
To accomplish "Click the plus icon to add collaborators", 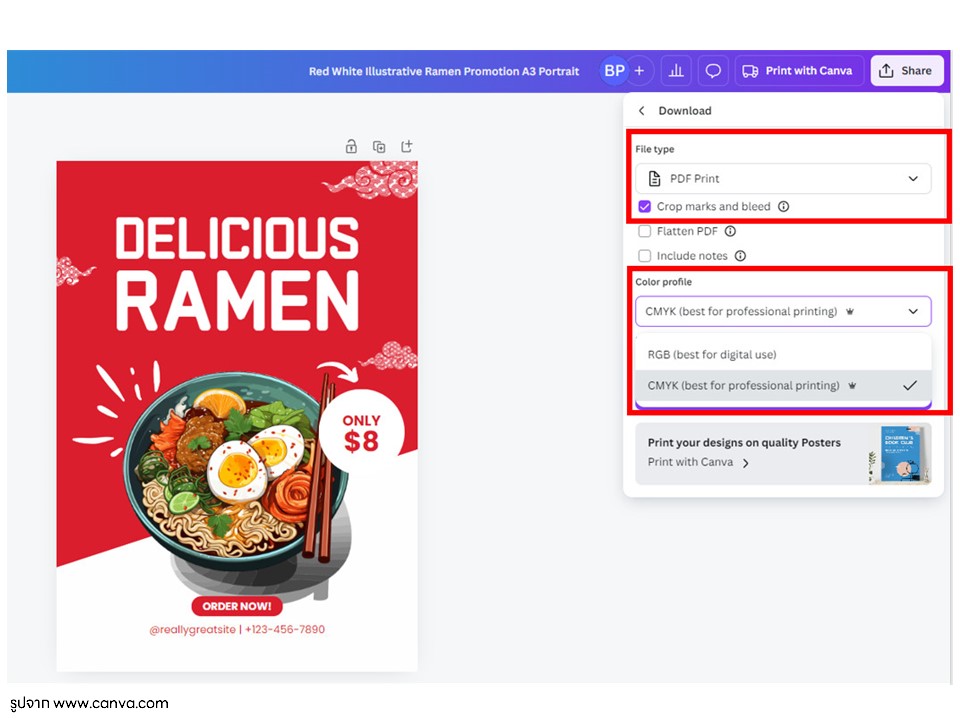I will 639,71.
